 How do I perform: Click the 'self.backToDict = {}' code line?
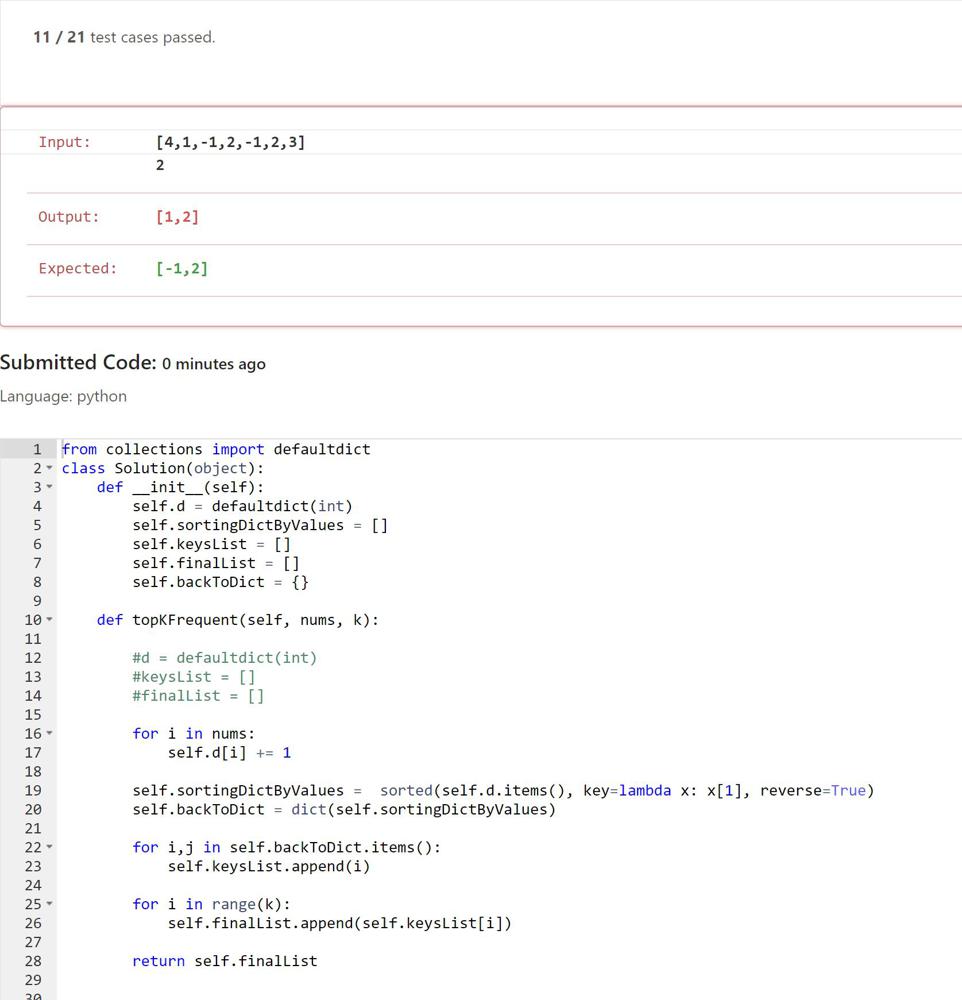pyautogui.click(x=221, y=582)
